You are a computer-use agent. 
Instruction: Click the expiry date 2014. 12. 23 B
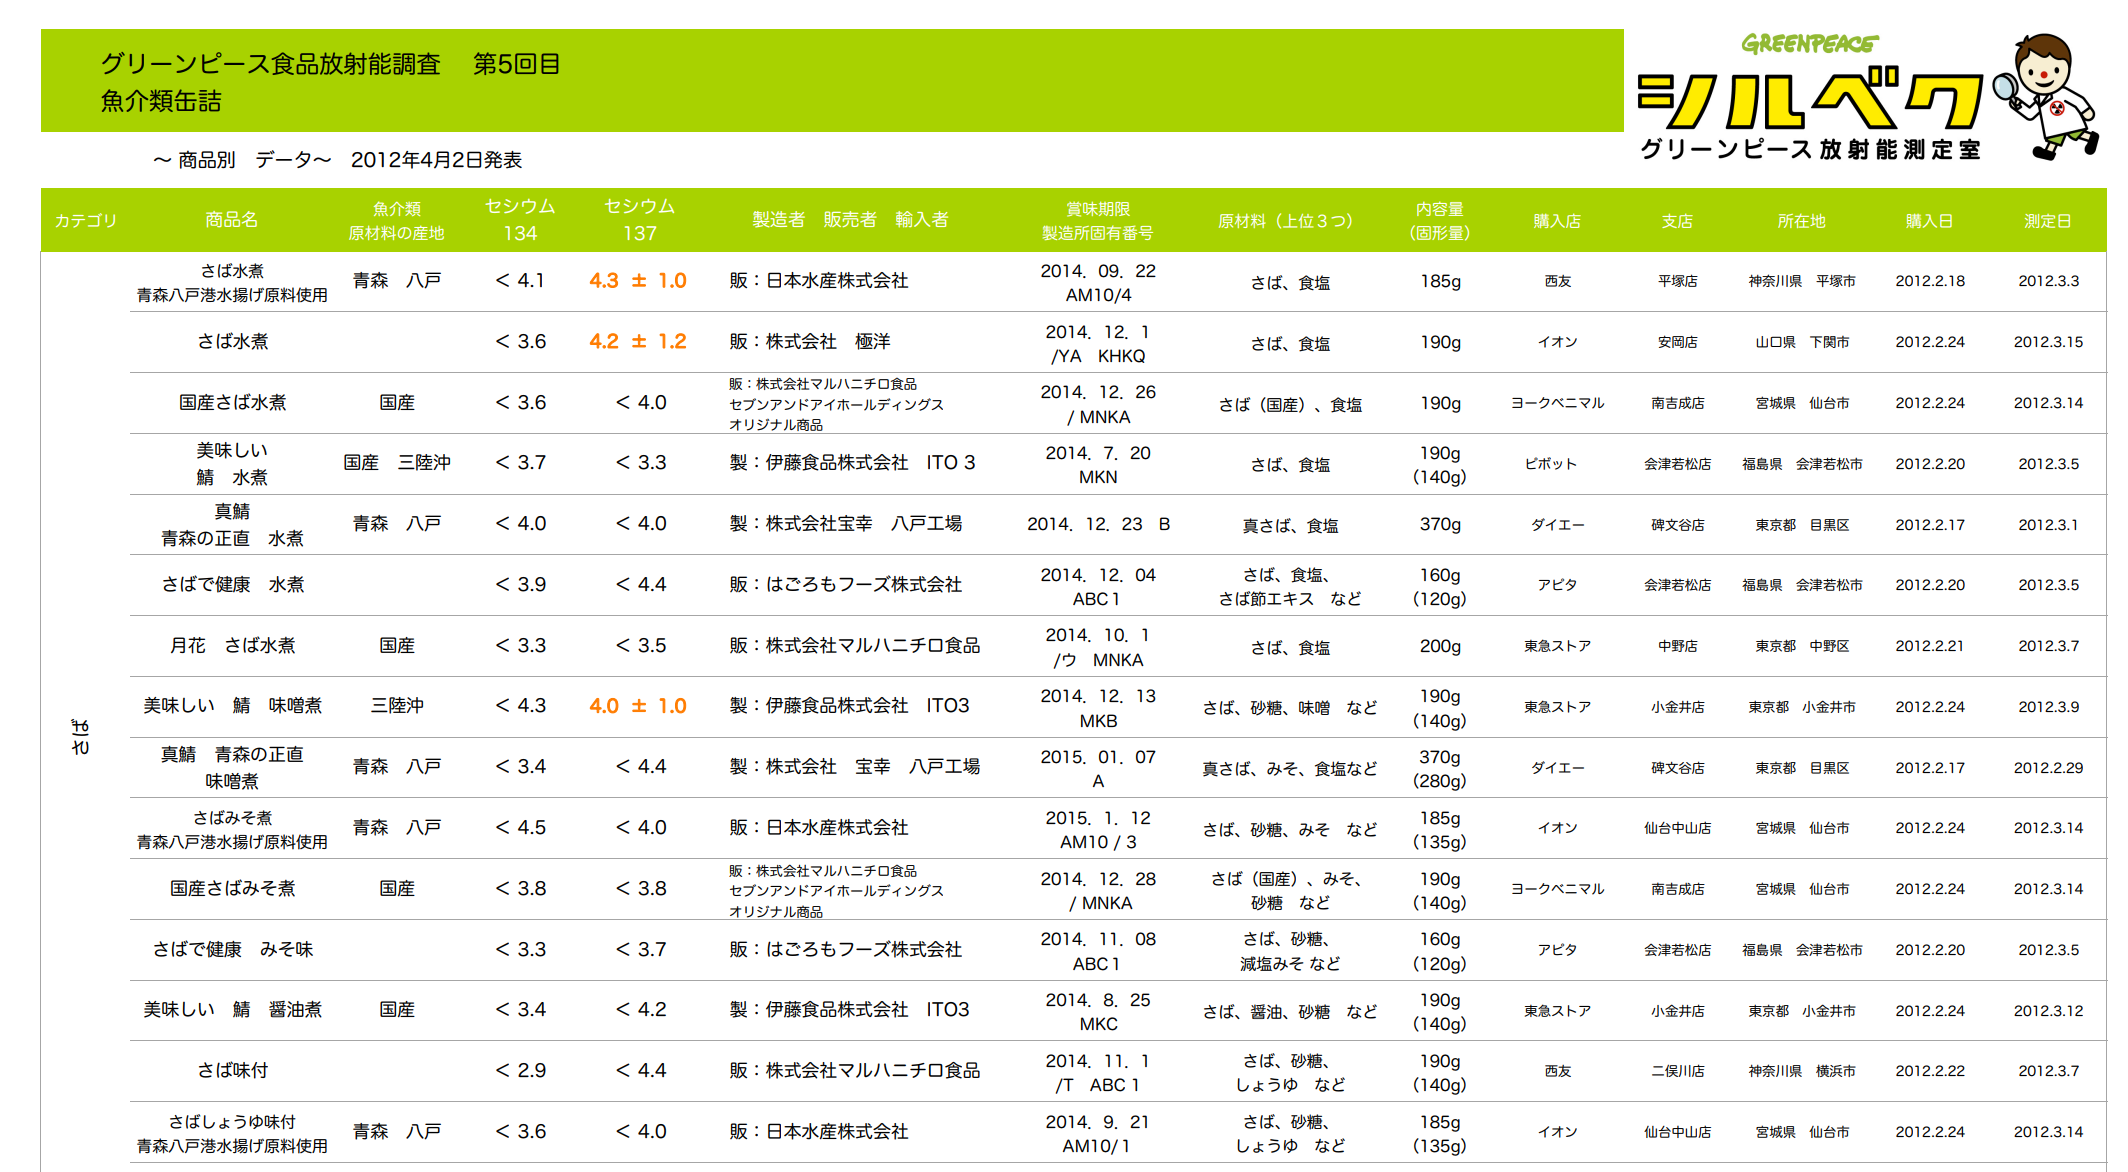(1098, 525)
